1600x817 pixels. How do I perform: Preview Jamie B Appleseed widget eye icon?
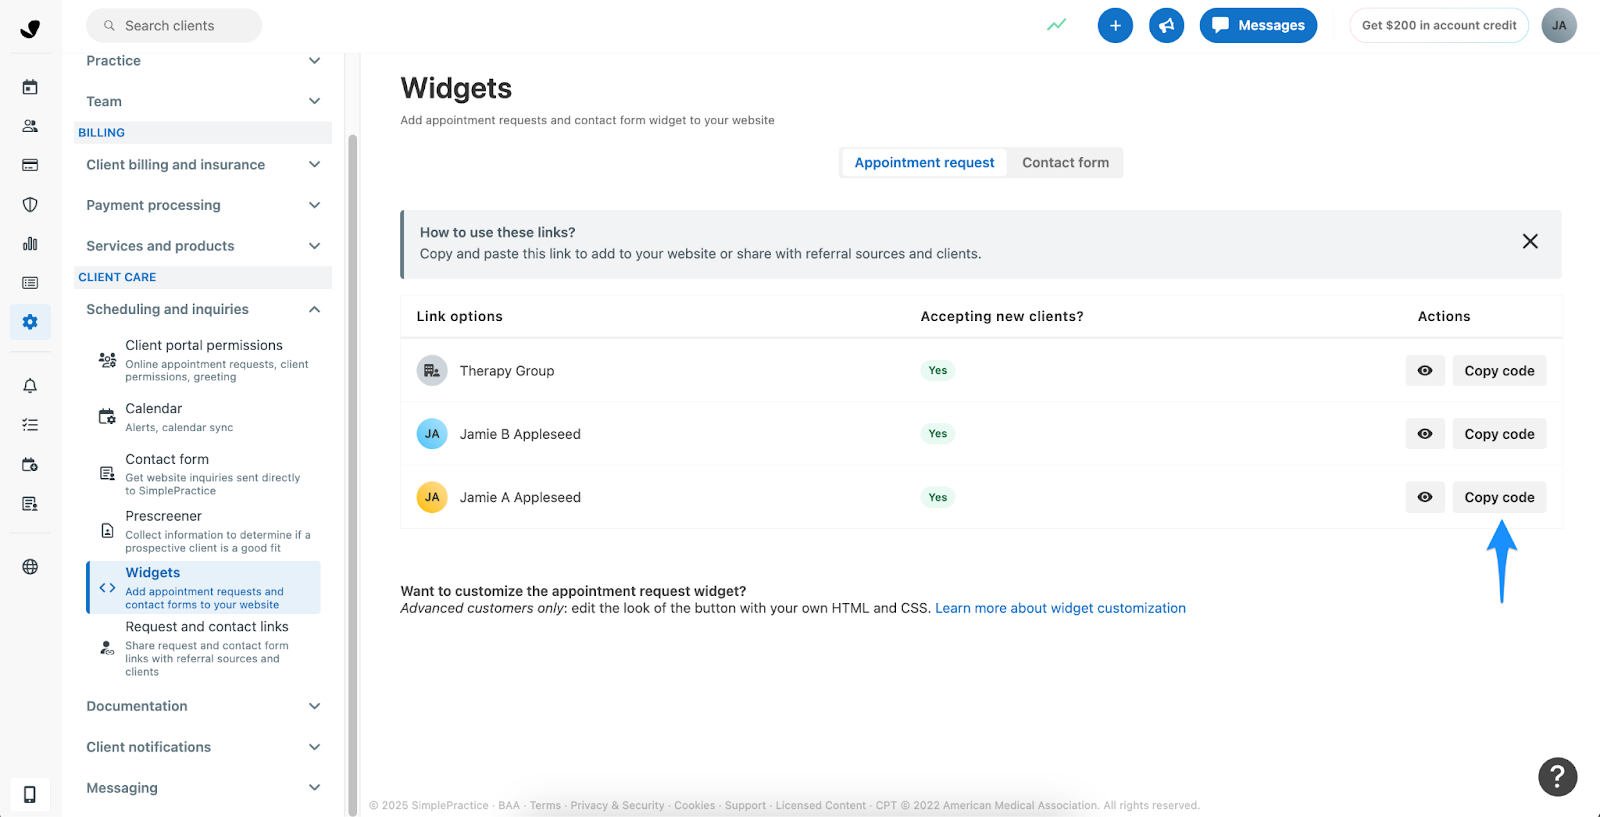click(1425, 434)
